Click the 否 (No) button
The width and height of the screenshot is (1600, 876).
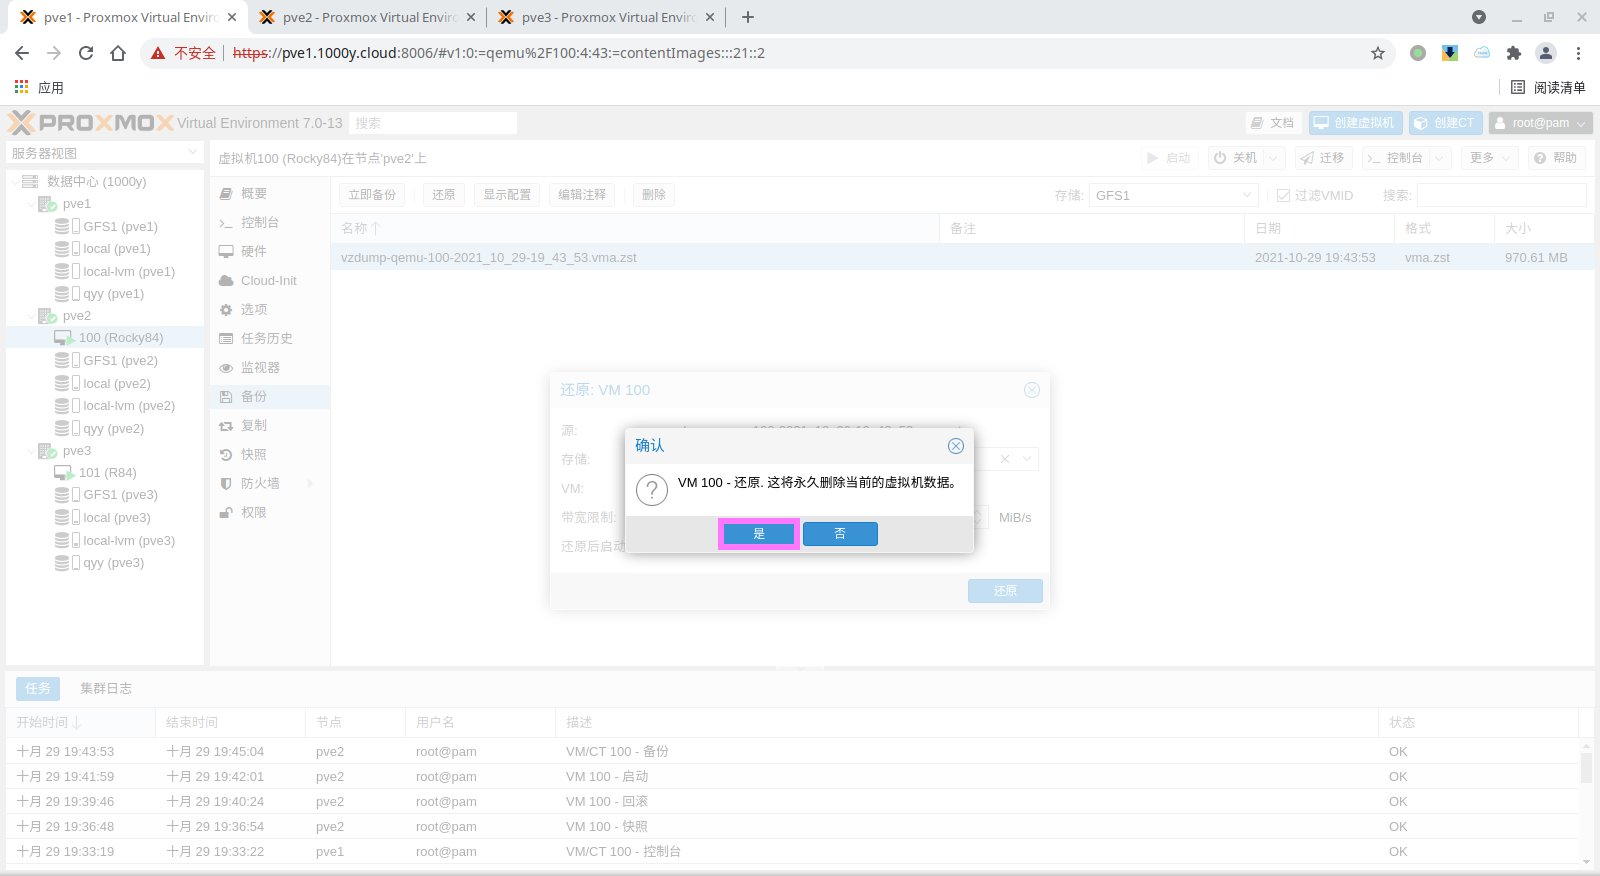pos(840,534)
